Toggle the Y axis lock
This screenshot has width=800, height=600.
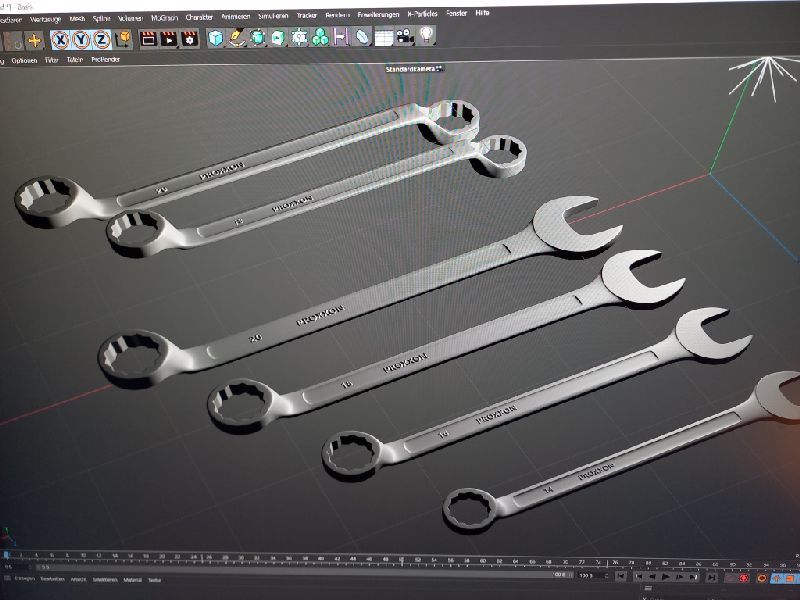tap(81, 40)
